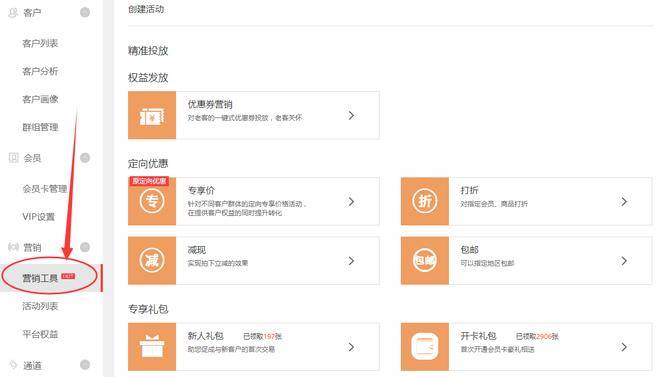Image resolution: width=658 pixels, height=377 pixels.
Task: Click the 对指定会员、商品打折 description
Action: (494, 204)
